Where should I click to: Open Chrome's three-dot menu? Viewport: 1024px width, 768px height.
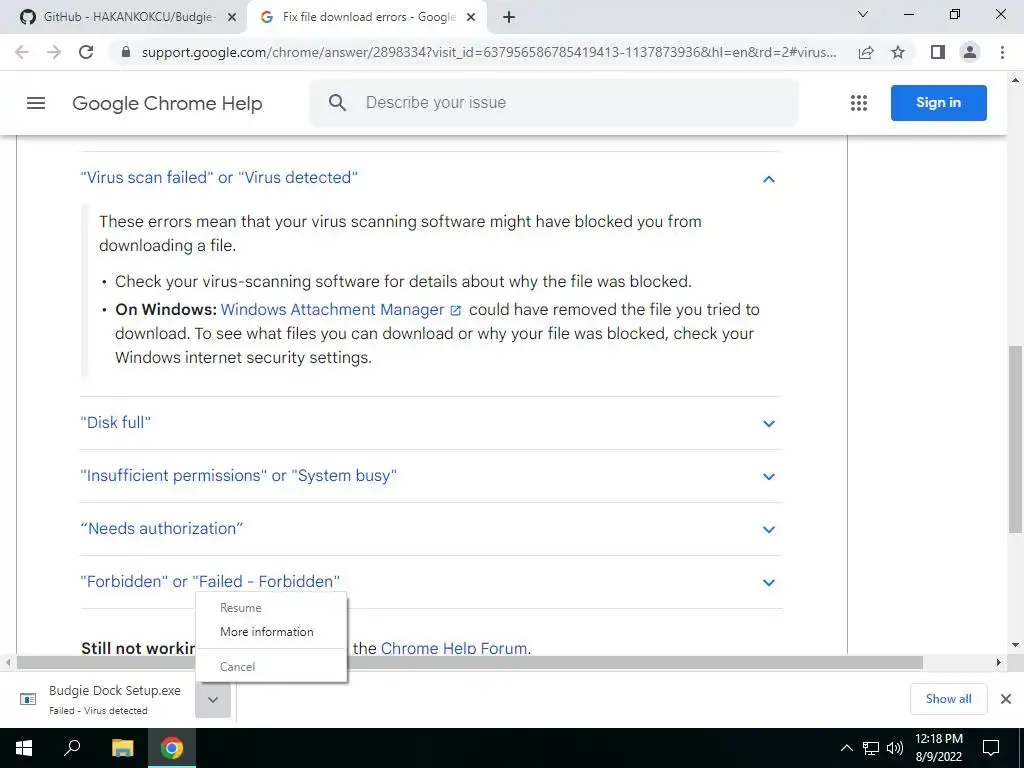click(x=1002, y=52)
